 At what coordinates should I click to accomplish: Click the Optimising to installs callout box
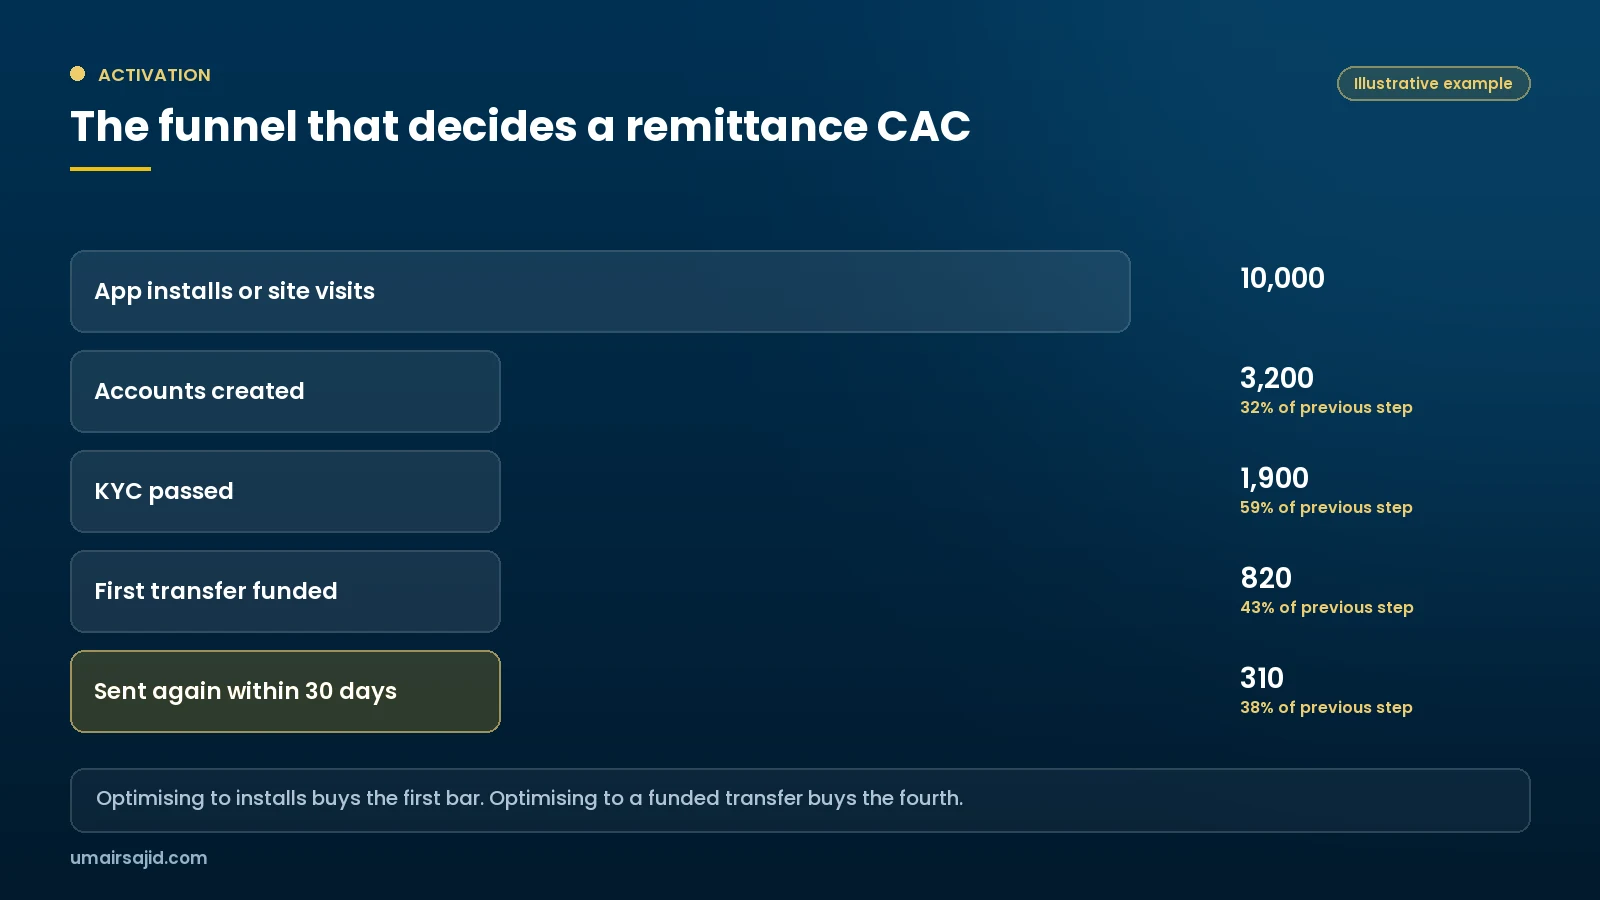[x=800, y=800]
